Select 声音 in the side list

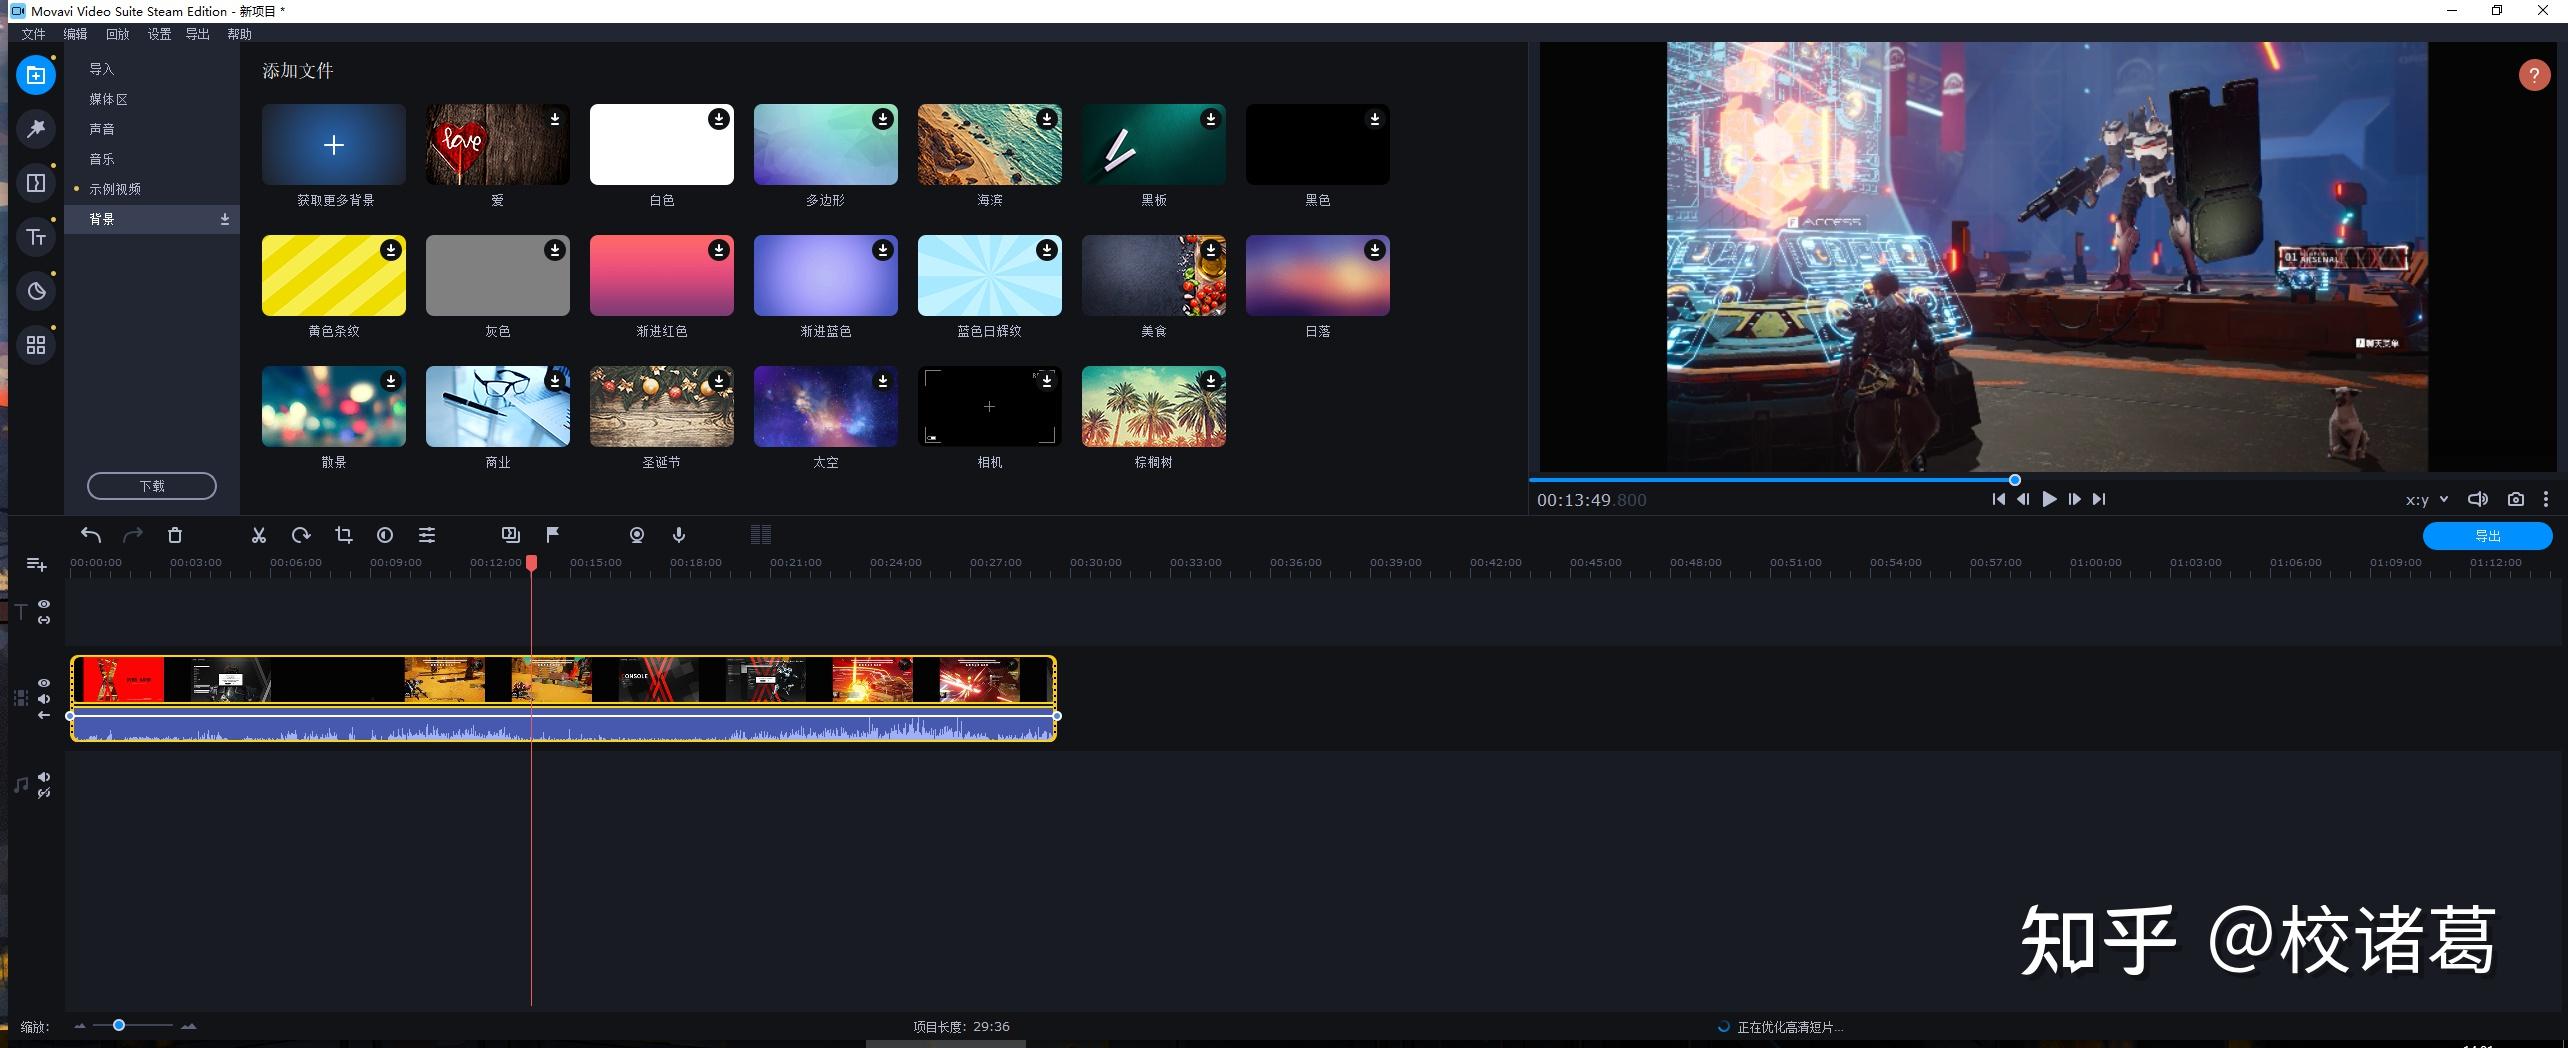coord(152,129)
